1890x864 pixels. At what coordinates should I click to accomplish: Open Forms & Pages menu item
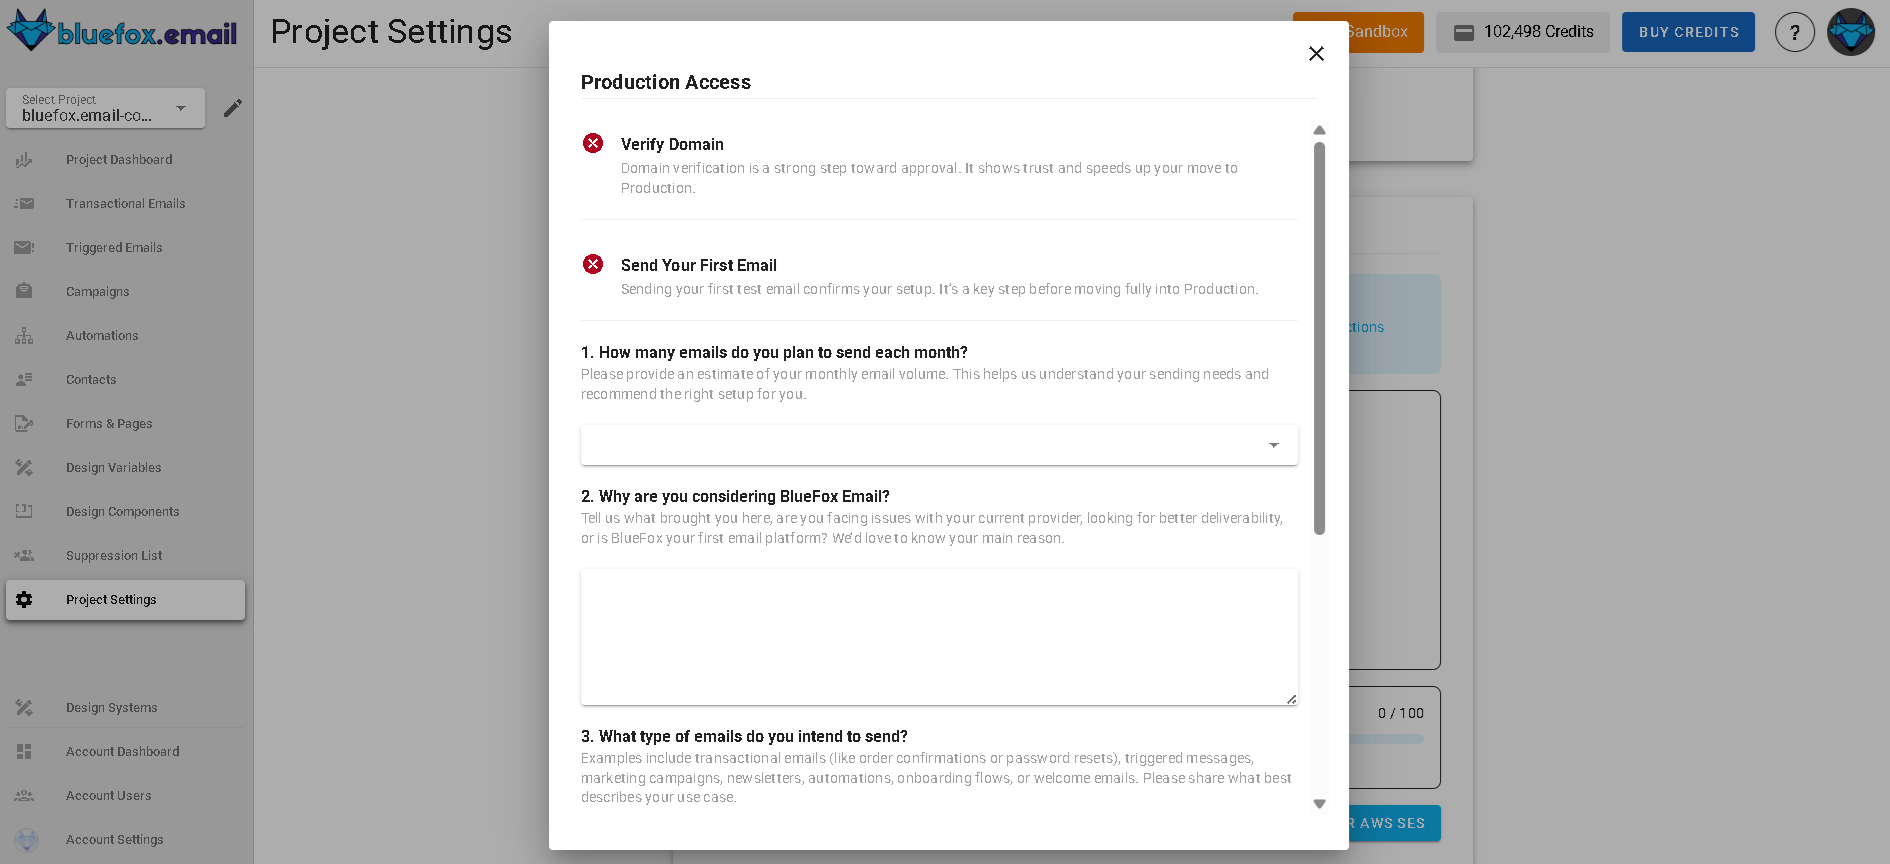[x=109, y=424]
